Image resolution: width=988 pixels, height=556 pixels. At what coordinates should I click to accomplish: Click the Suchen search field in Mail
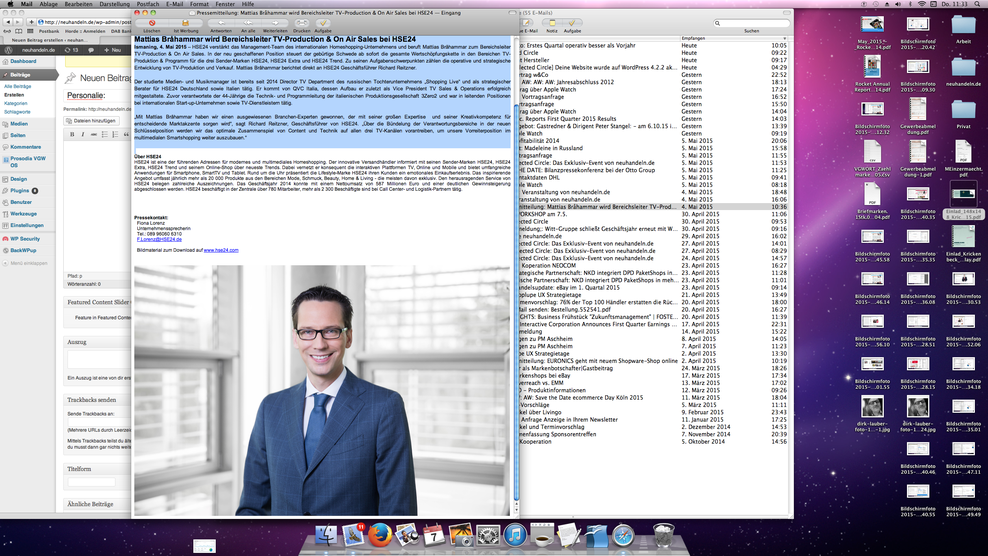tap(752, 23)
